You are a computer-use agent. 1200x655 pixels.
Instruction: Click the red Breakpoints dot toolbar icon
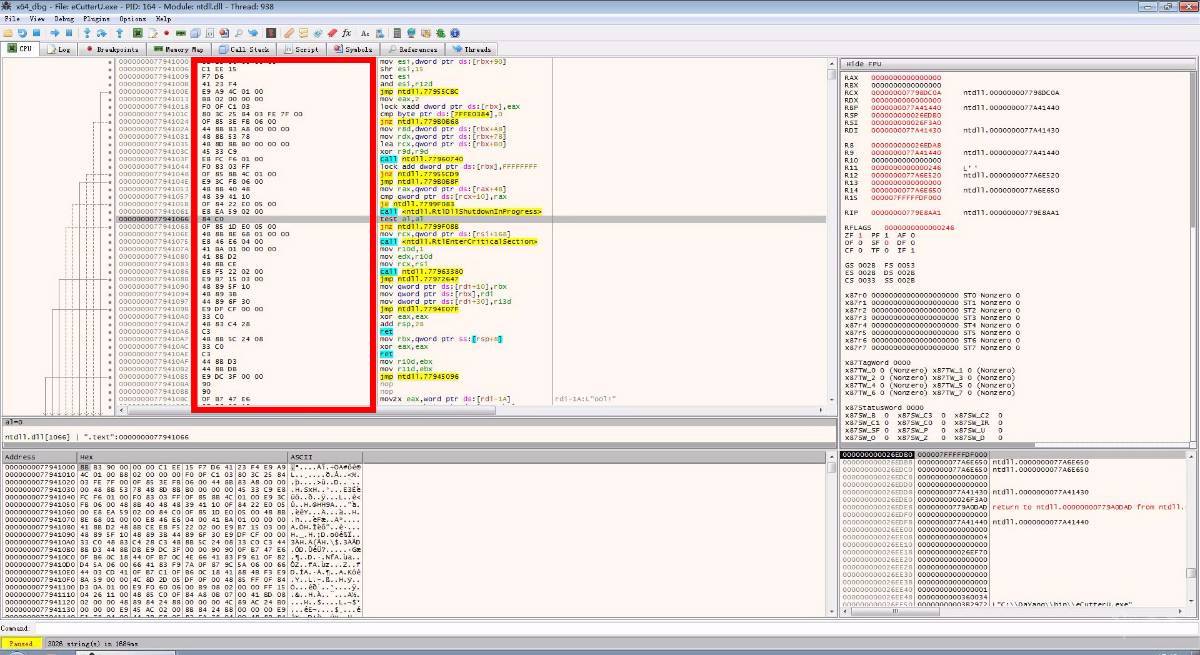167,33
